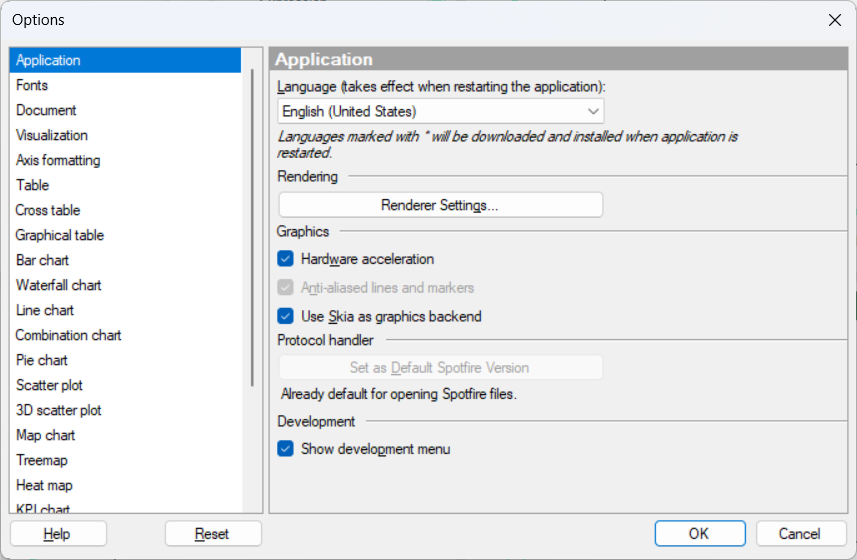Open the Visualization options page
Viewport: 857px width, 560px height.
(52, 135)
